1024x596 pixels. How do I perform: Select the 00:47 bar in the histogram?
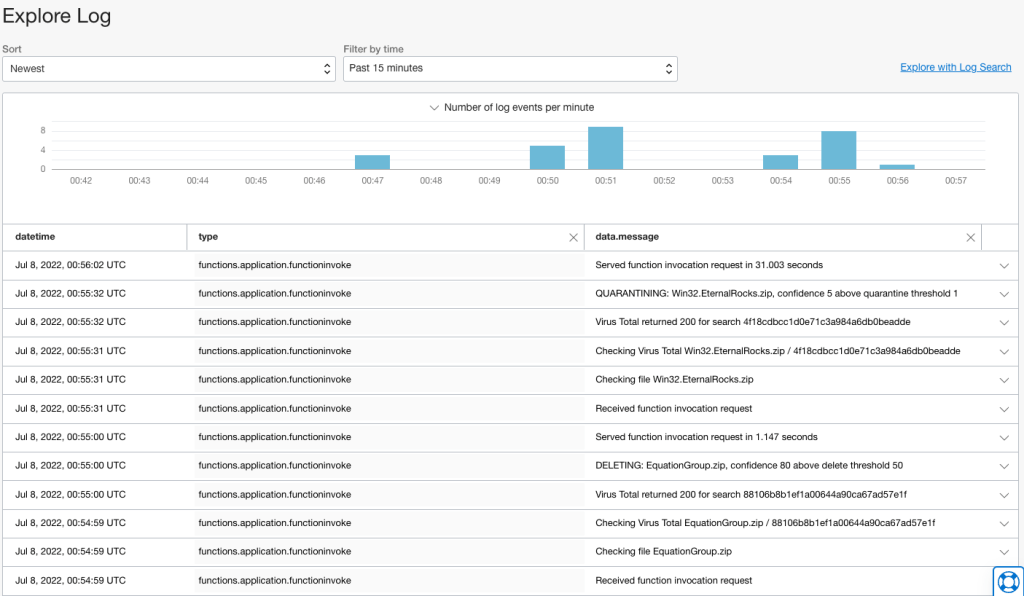[372, 162]
